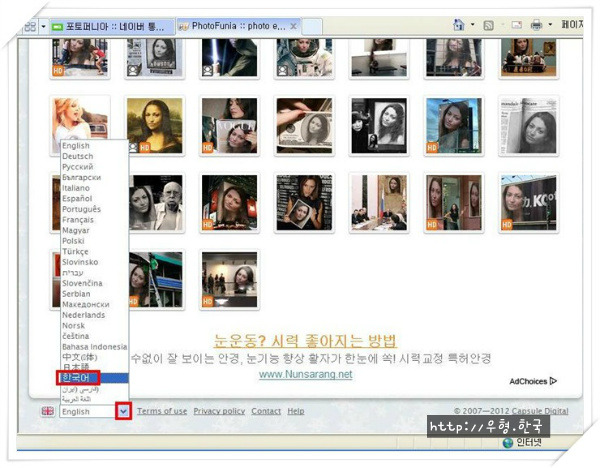Screen dimensions: 600x468
Task: Open Terms of use link
Action: tap(162, 411)
